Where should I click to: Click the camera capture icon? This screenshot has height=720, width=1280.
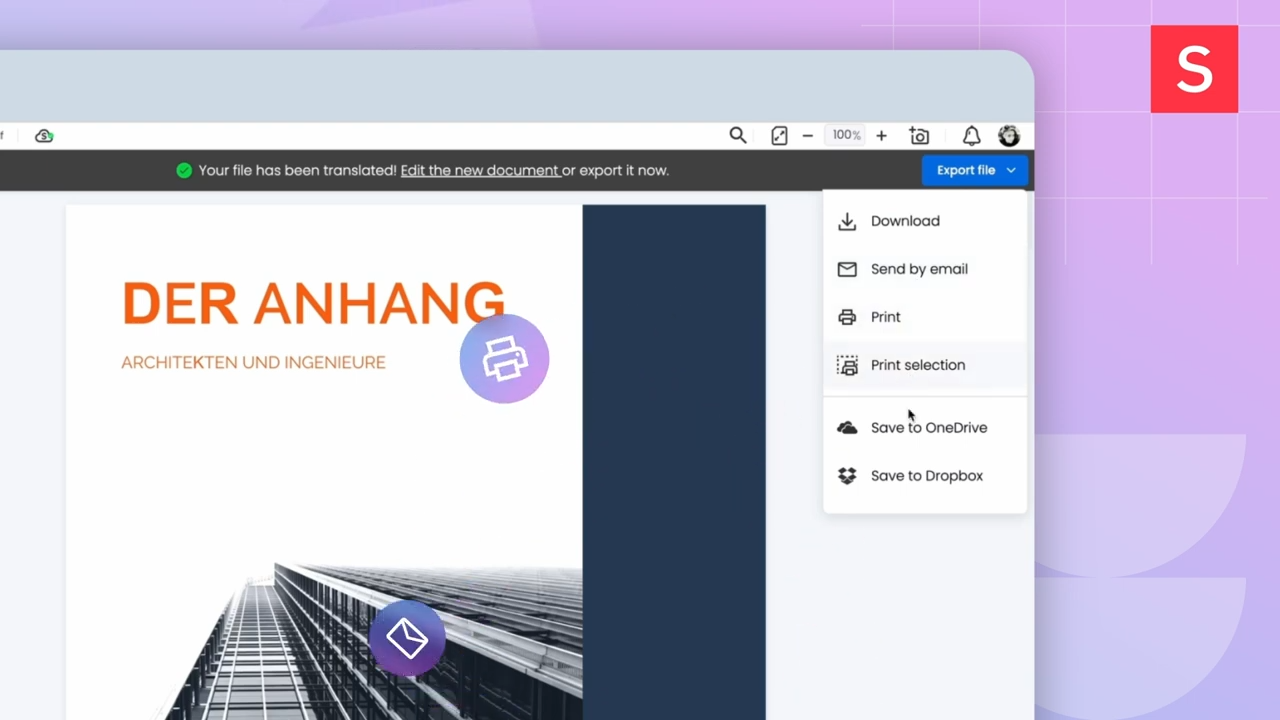tap(919, 136)
